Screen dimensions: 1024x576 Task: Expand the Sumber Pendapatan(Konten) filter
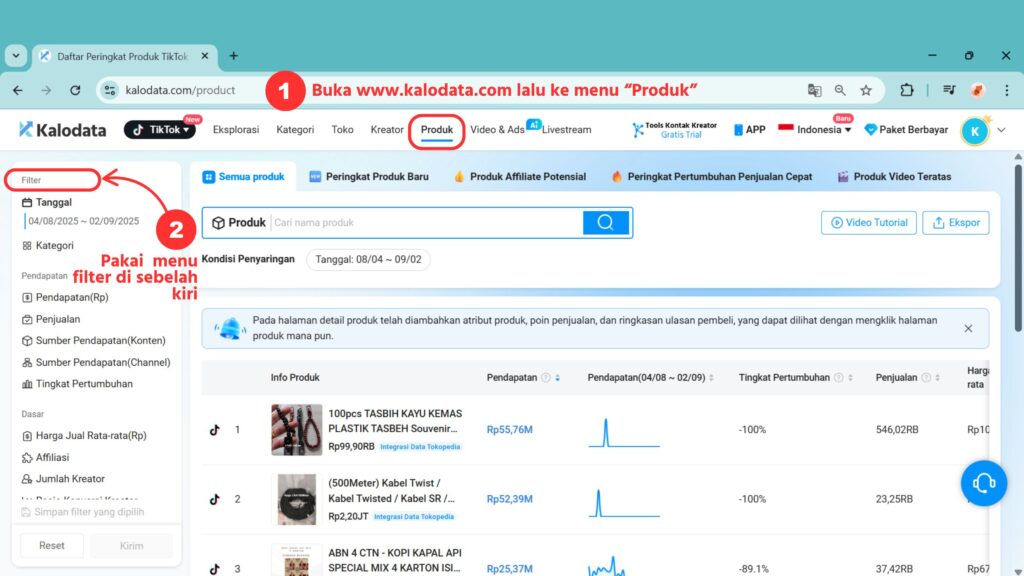94,341
